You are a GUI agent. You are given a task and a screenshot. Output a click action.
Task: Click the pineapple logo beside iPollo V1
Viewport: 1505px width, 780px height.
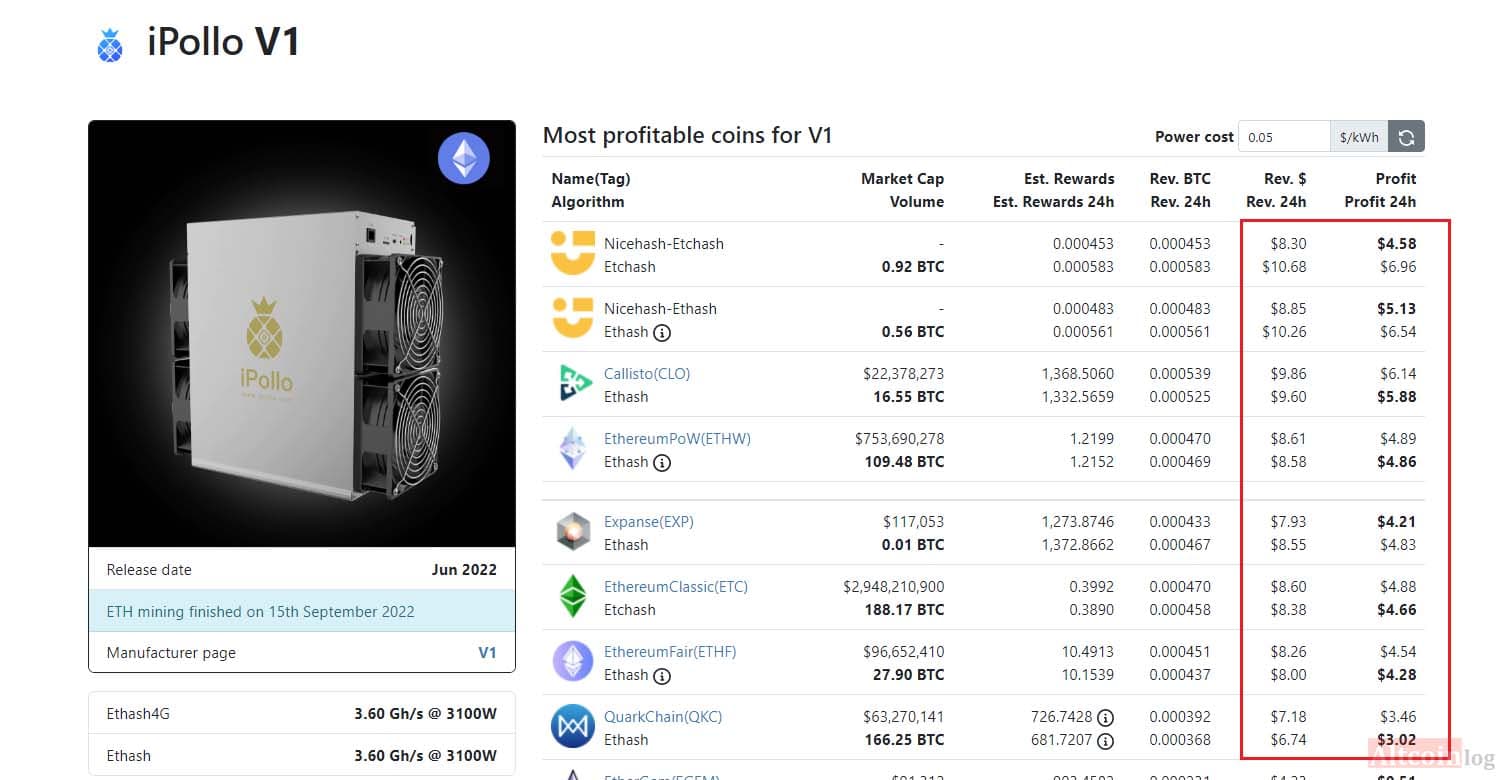click(x=110, y=45)
